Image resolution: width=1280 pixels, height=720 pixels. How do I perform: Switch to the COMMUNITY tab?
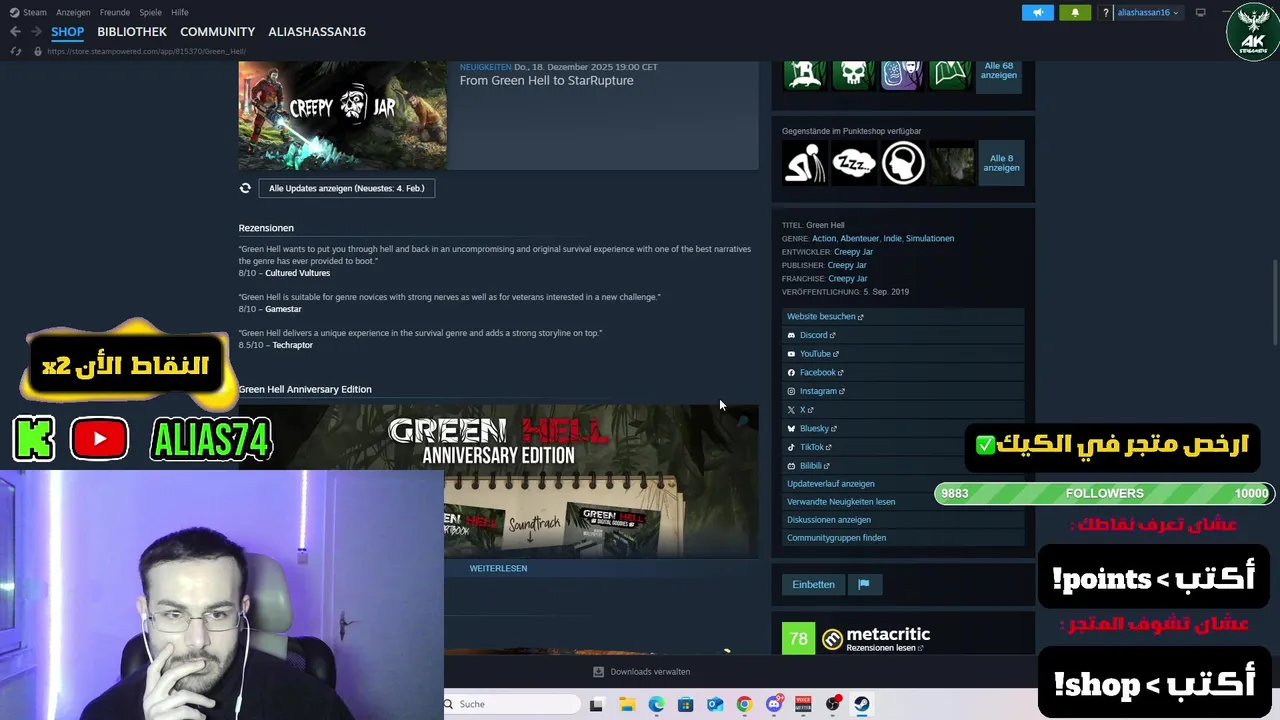coord(217,32)
